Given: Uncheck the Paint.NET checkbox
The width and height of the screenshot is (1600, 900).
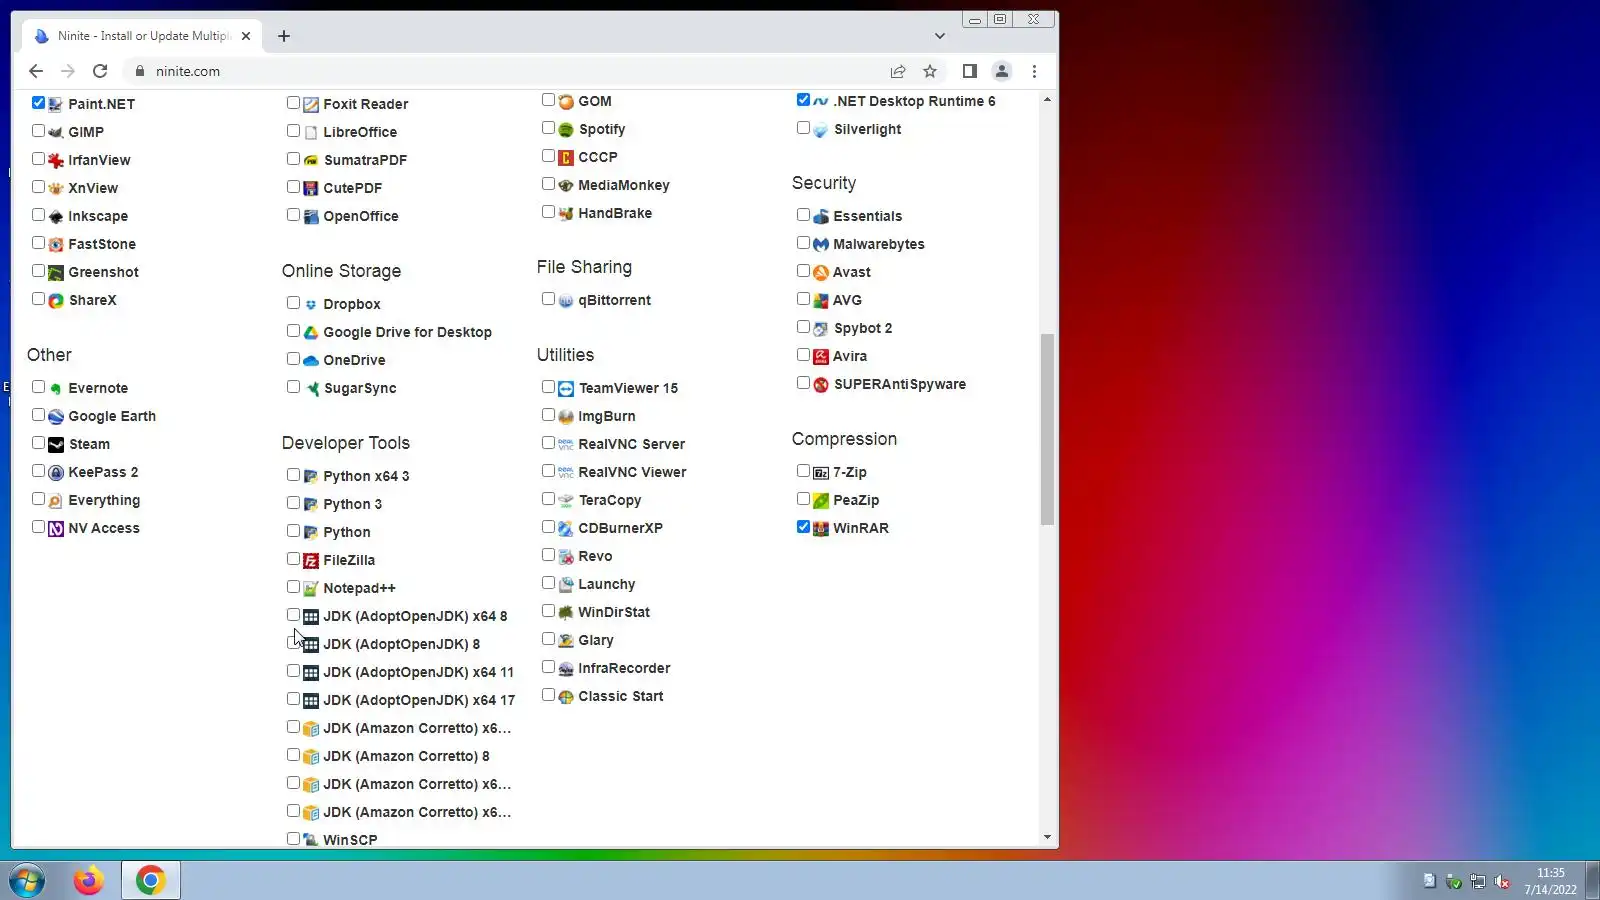Looking at the screenshot, I should 38,103.
